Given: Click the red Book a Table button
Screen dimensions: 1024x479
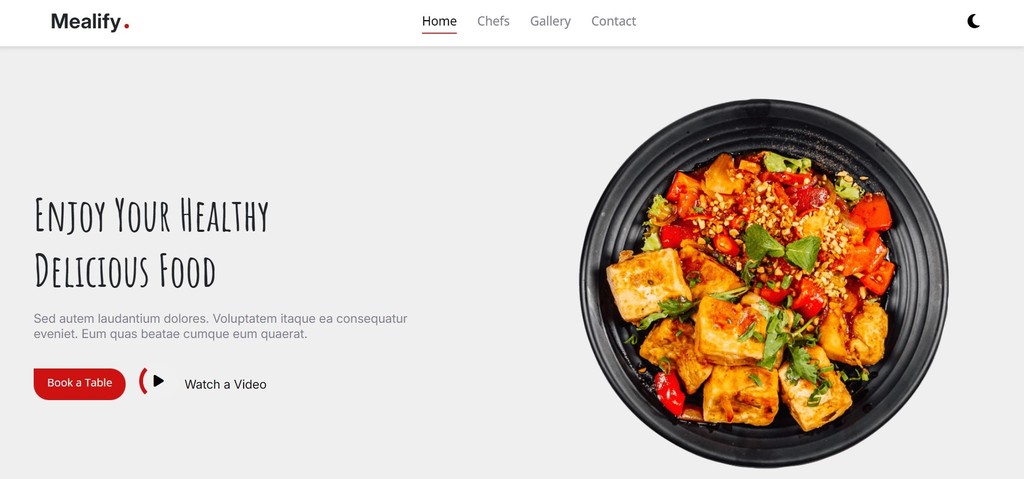Looking at the screenshot, I should (x=79, y=384).
